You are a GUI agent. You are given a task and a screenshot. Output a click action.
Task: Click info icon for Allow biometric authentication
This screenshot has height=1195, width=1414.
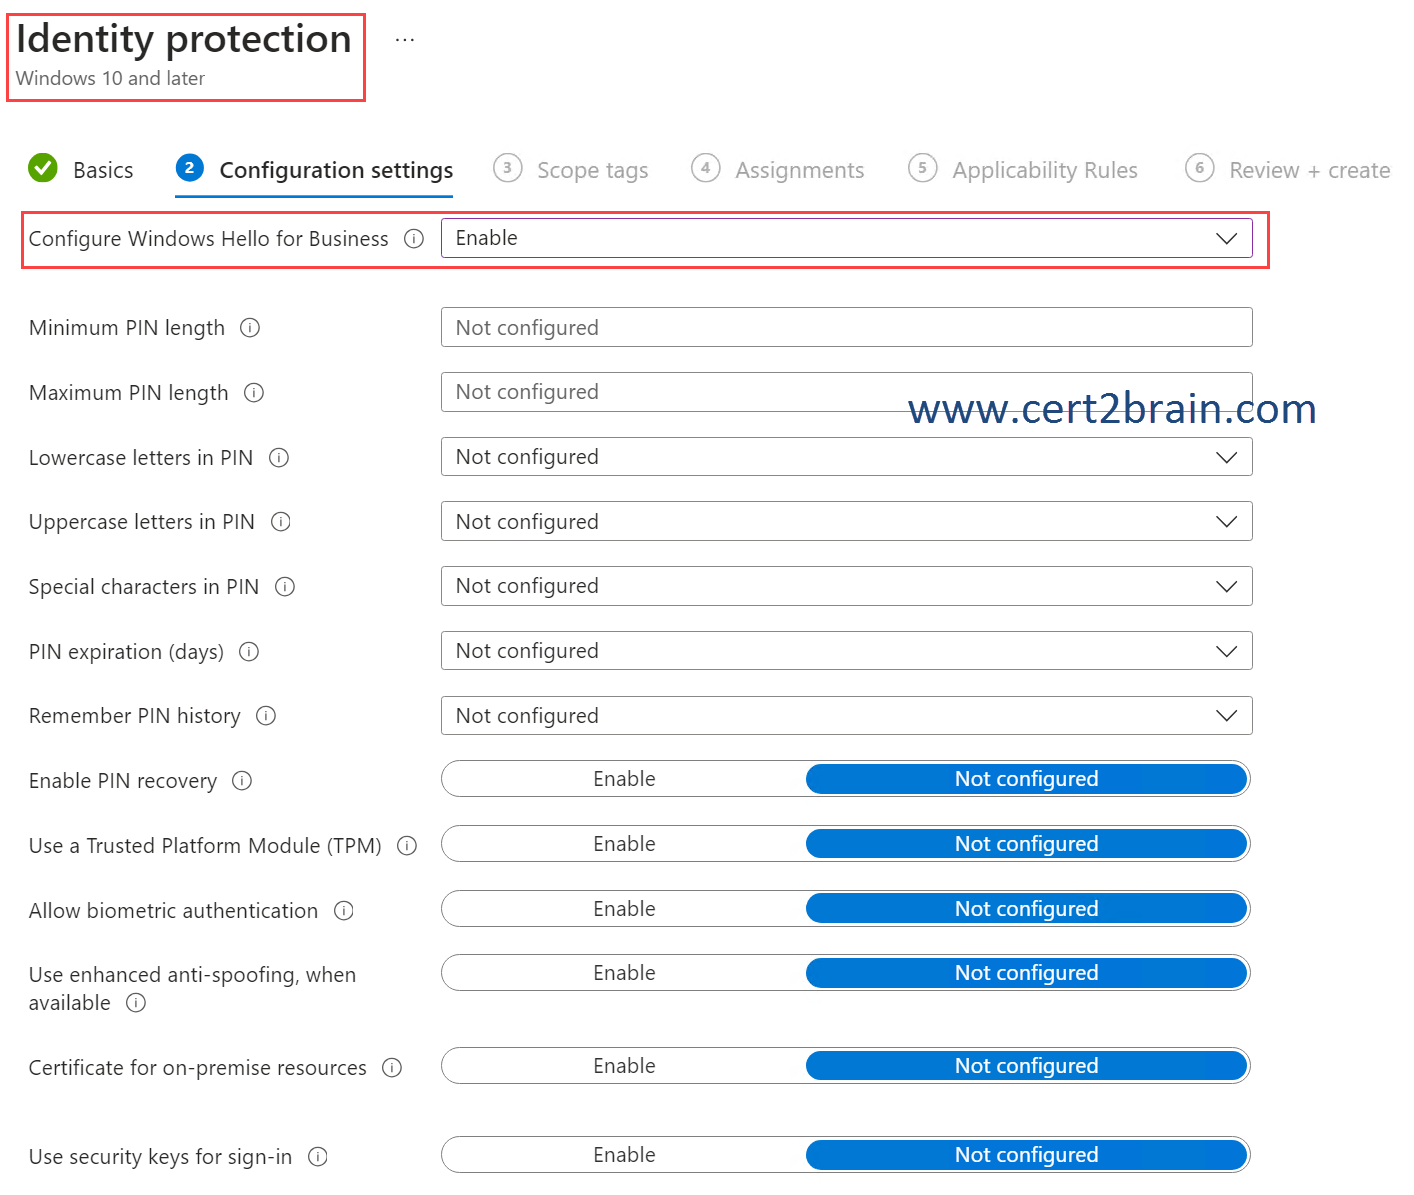click(x=344, y=911)
